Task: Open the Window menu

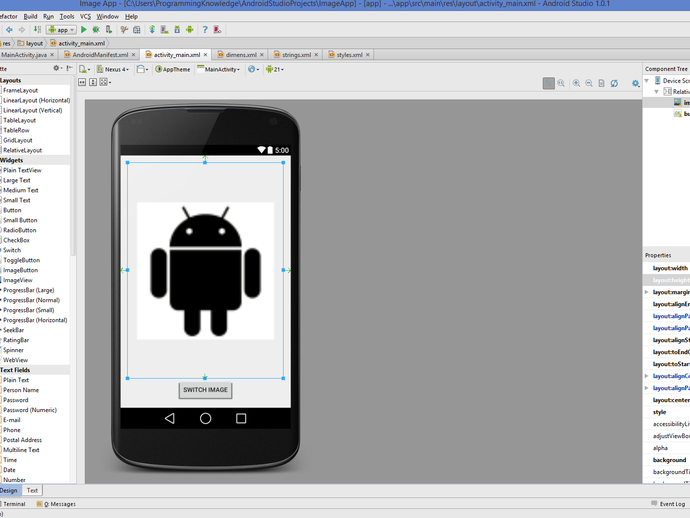Action: (108, 16)
